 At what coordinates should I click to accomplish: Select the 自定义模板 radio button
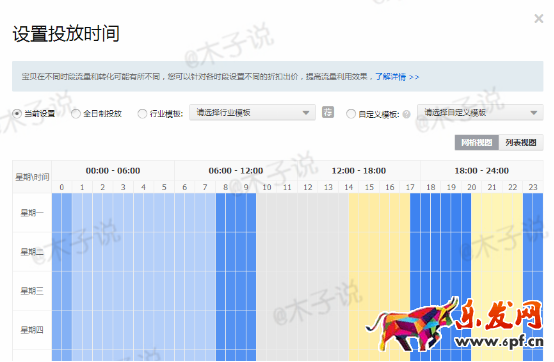tap(350, 114)
